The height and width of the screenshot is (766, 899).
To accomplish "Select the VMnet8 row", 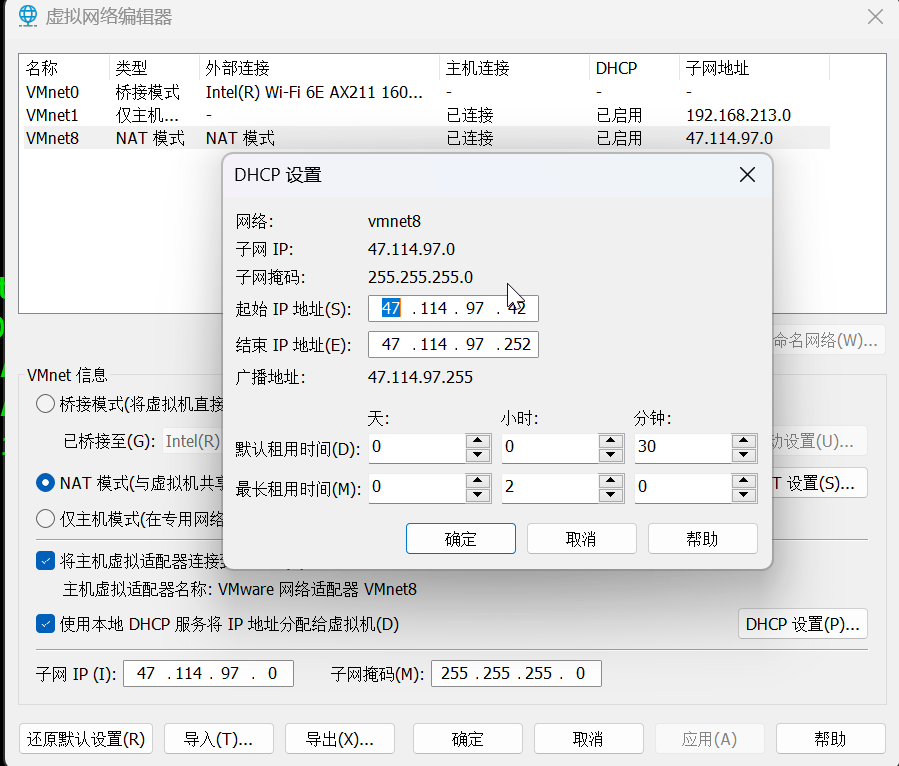I will point(427,138).
